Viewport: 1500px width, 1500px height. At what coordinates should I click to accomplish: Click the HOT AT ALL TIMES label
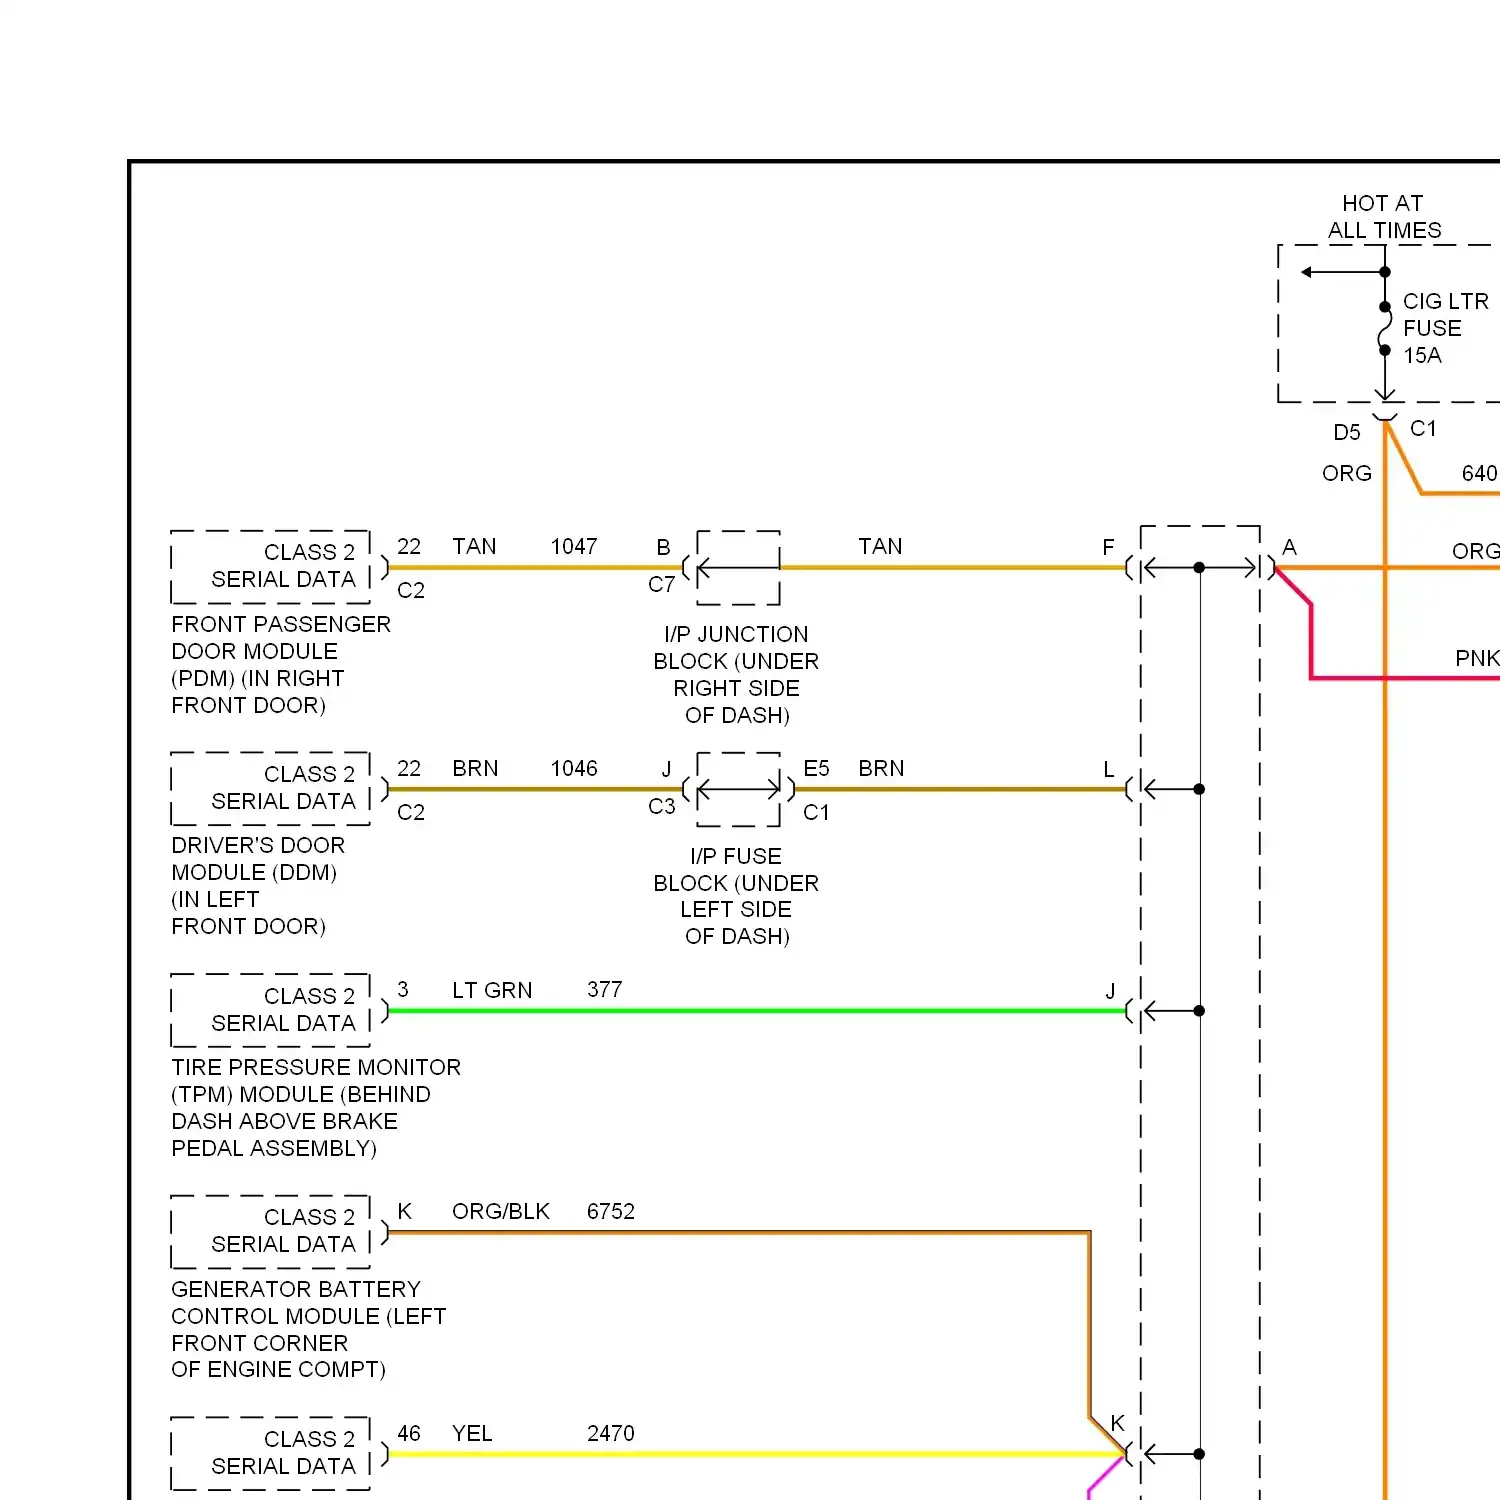1384,217
